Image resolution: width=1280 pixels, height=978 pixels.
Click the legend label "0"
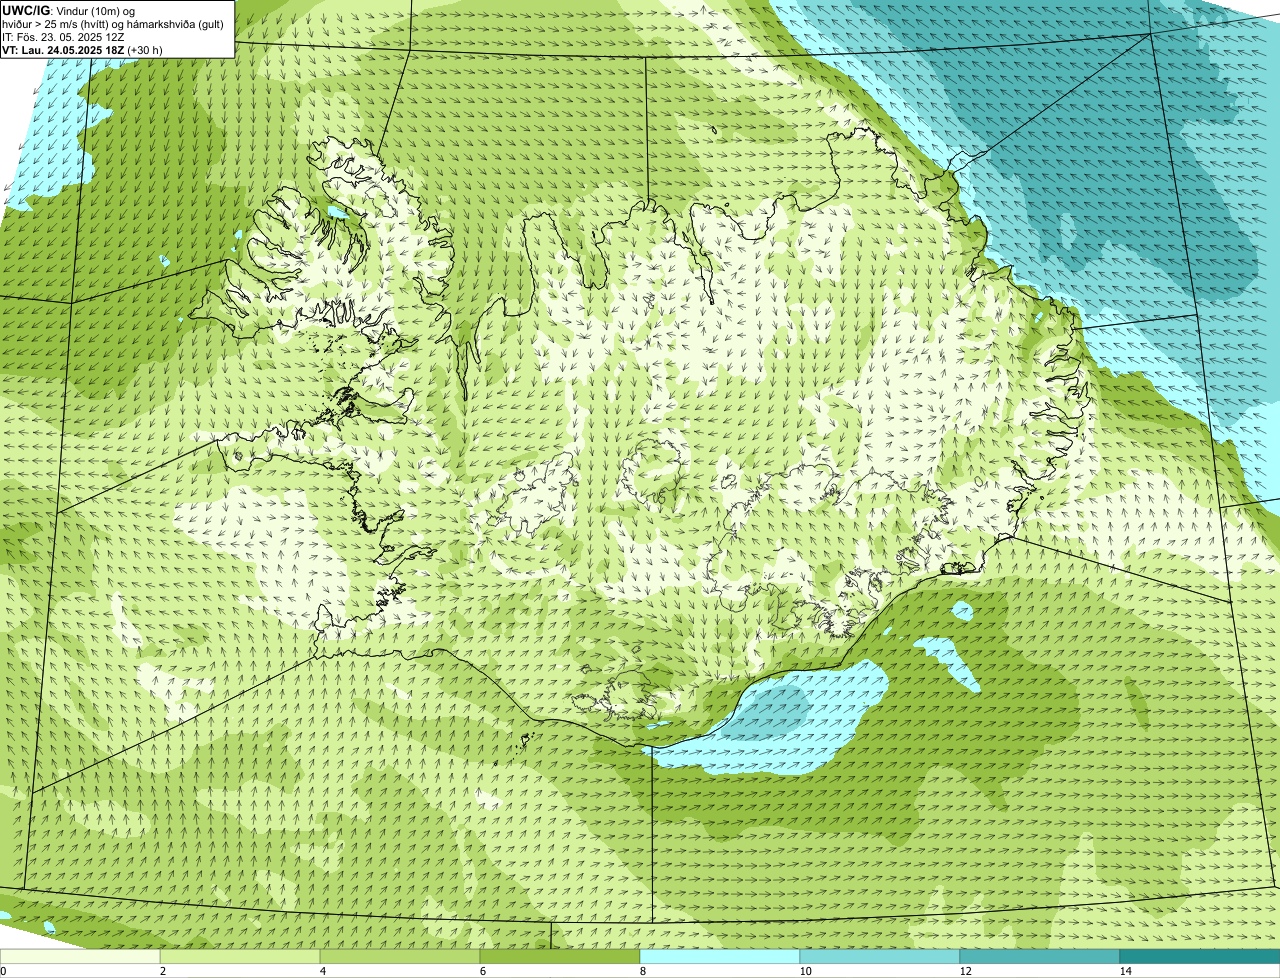[3, 971]
